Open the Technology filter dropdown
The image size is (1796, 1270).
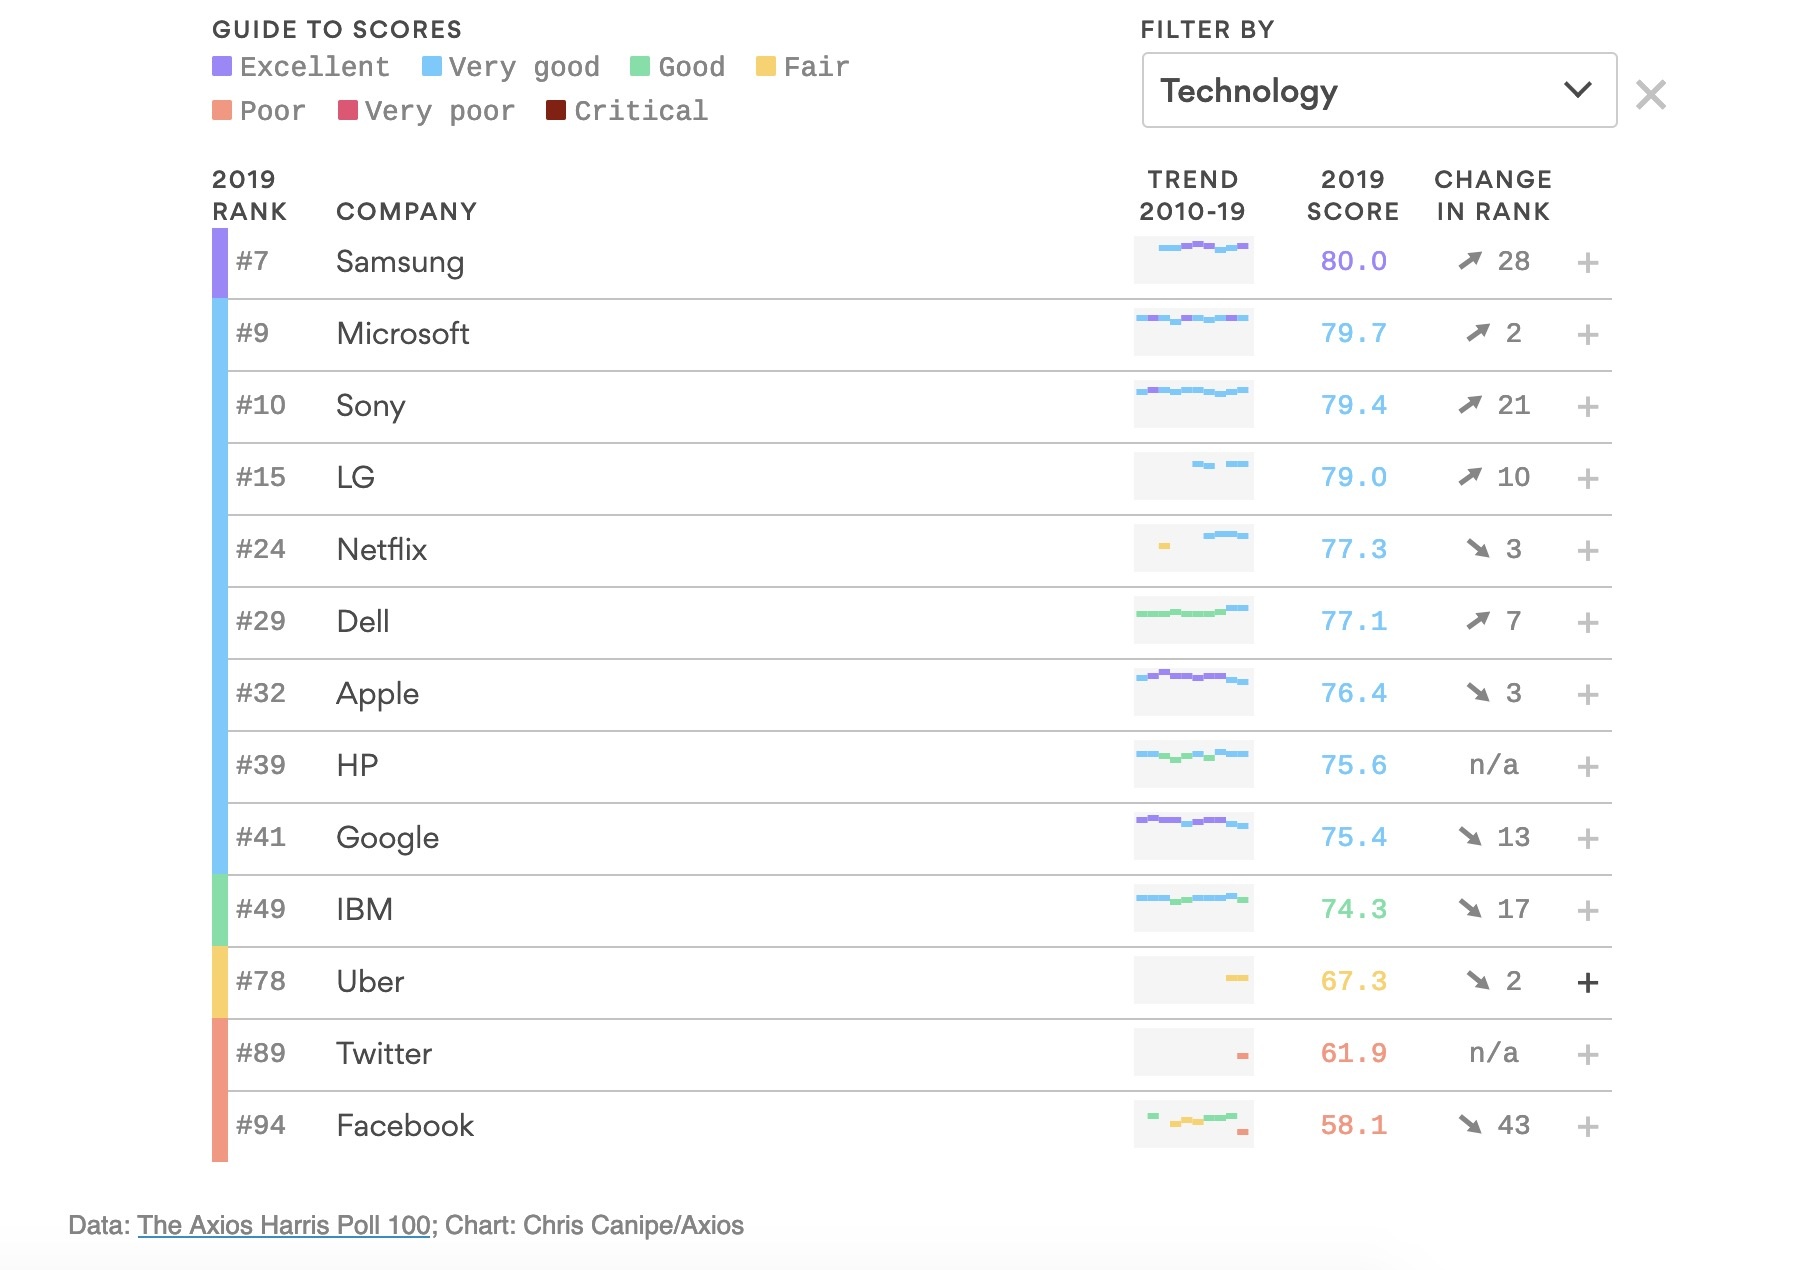pyautogui.click(x=1378, y=91)
